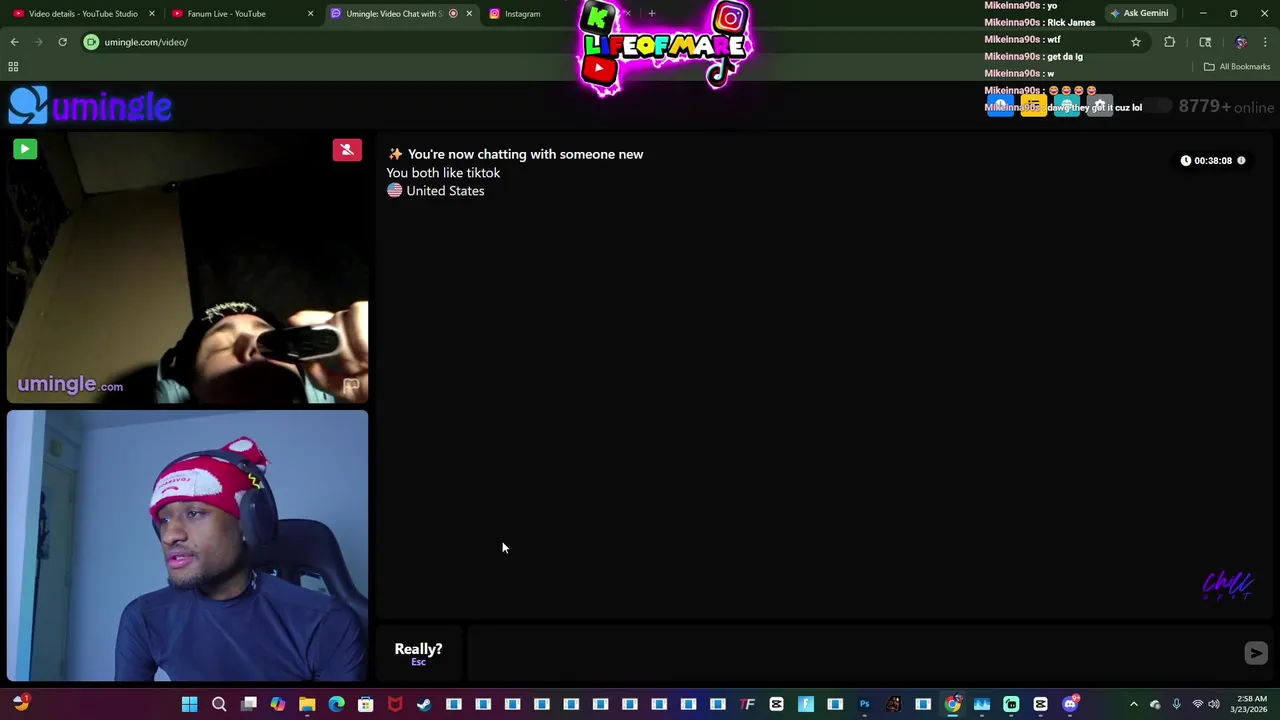Click the info icon beside the timer
1280x720 pixels.
[1241, 160]
